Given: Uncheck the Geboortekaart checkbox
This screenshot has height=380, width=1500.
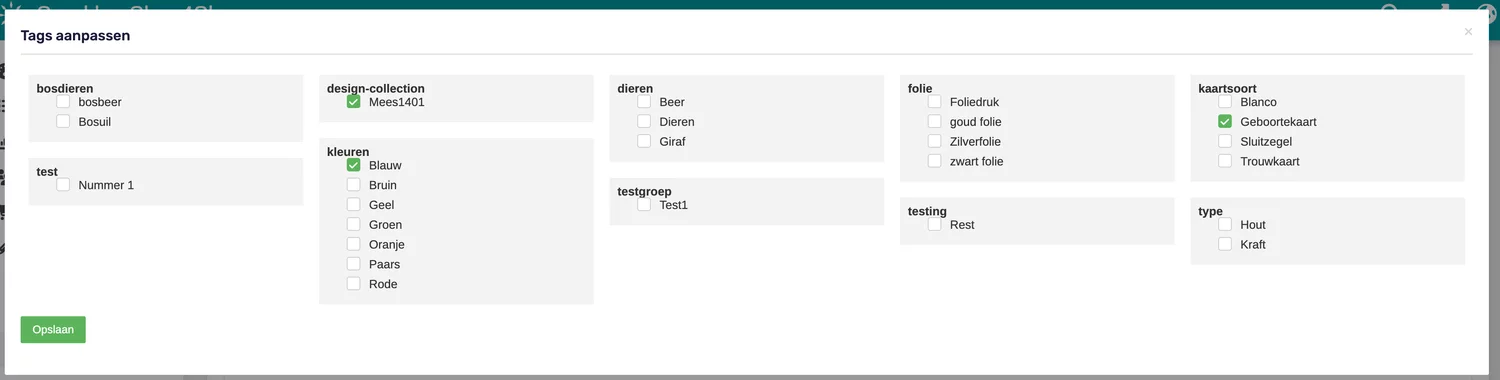Looking at the screenshot, I should coord(1225,122).
